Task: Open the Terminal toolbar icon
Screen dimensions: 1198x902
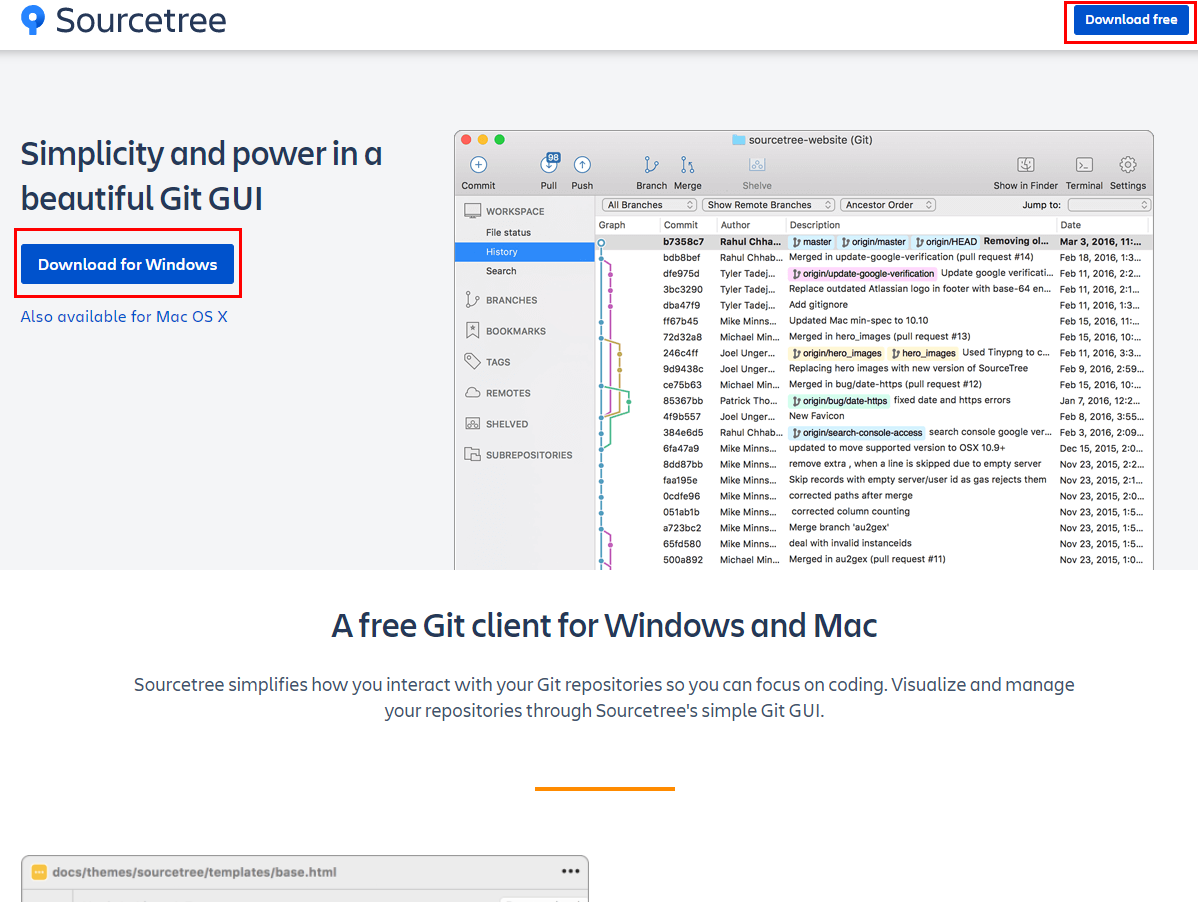Action: (1084, 164)
